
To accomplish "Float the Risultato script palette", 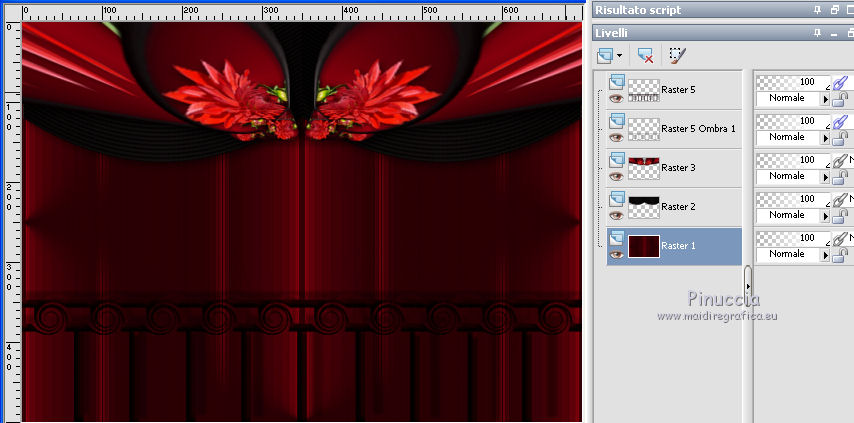I will pyautogui.click(x=834, y=10).
